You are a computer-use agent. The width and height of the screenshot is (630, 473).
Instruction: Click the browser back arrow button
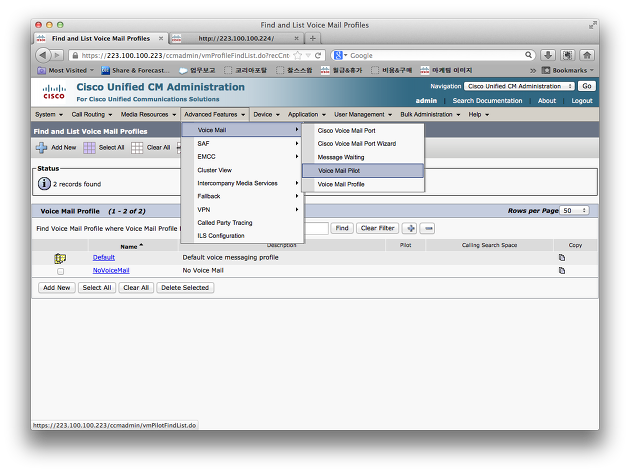pyautogui.click(x=43, y=55)
